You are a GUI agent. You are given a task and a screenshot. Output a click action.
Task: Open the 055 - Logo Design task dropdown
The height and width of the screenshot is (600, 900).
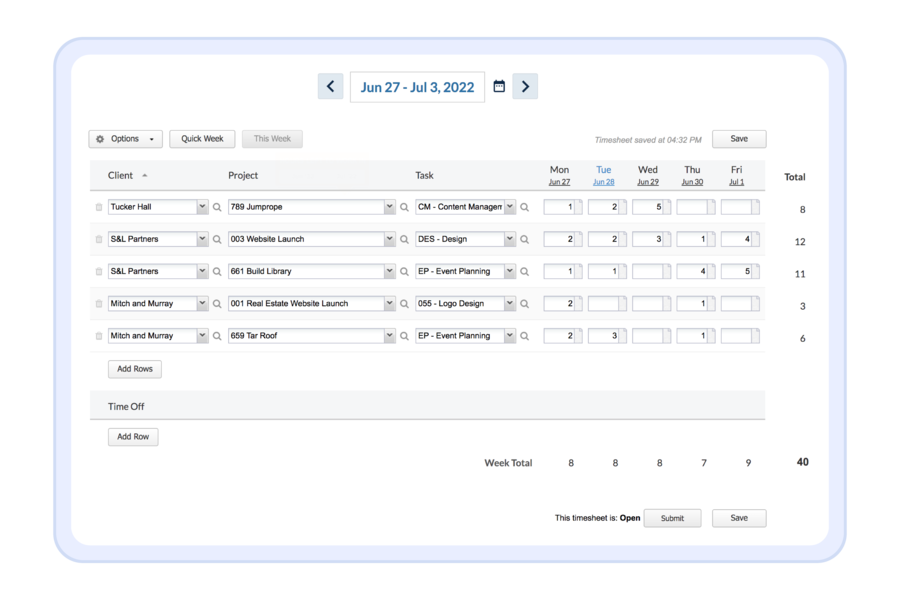coord(510,304)
